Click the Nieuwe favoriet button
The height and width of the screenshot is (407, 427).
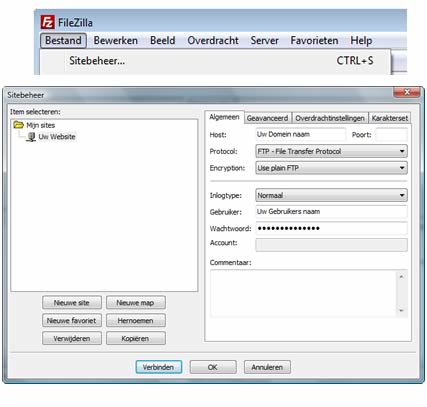click(x=72, y=321)
